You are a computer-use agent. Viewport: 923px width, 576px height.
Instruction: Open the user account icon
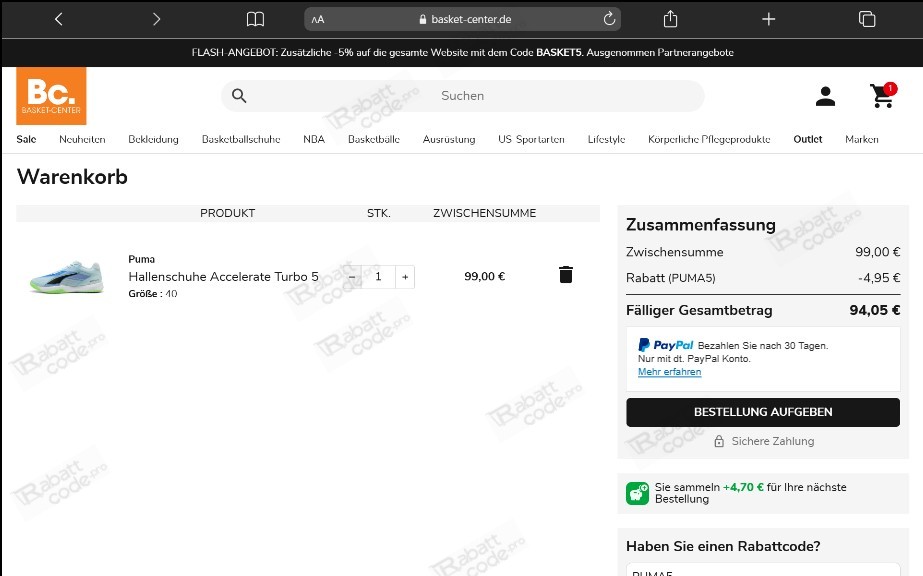825,96
